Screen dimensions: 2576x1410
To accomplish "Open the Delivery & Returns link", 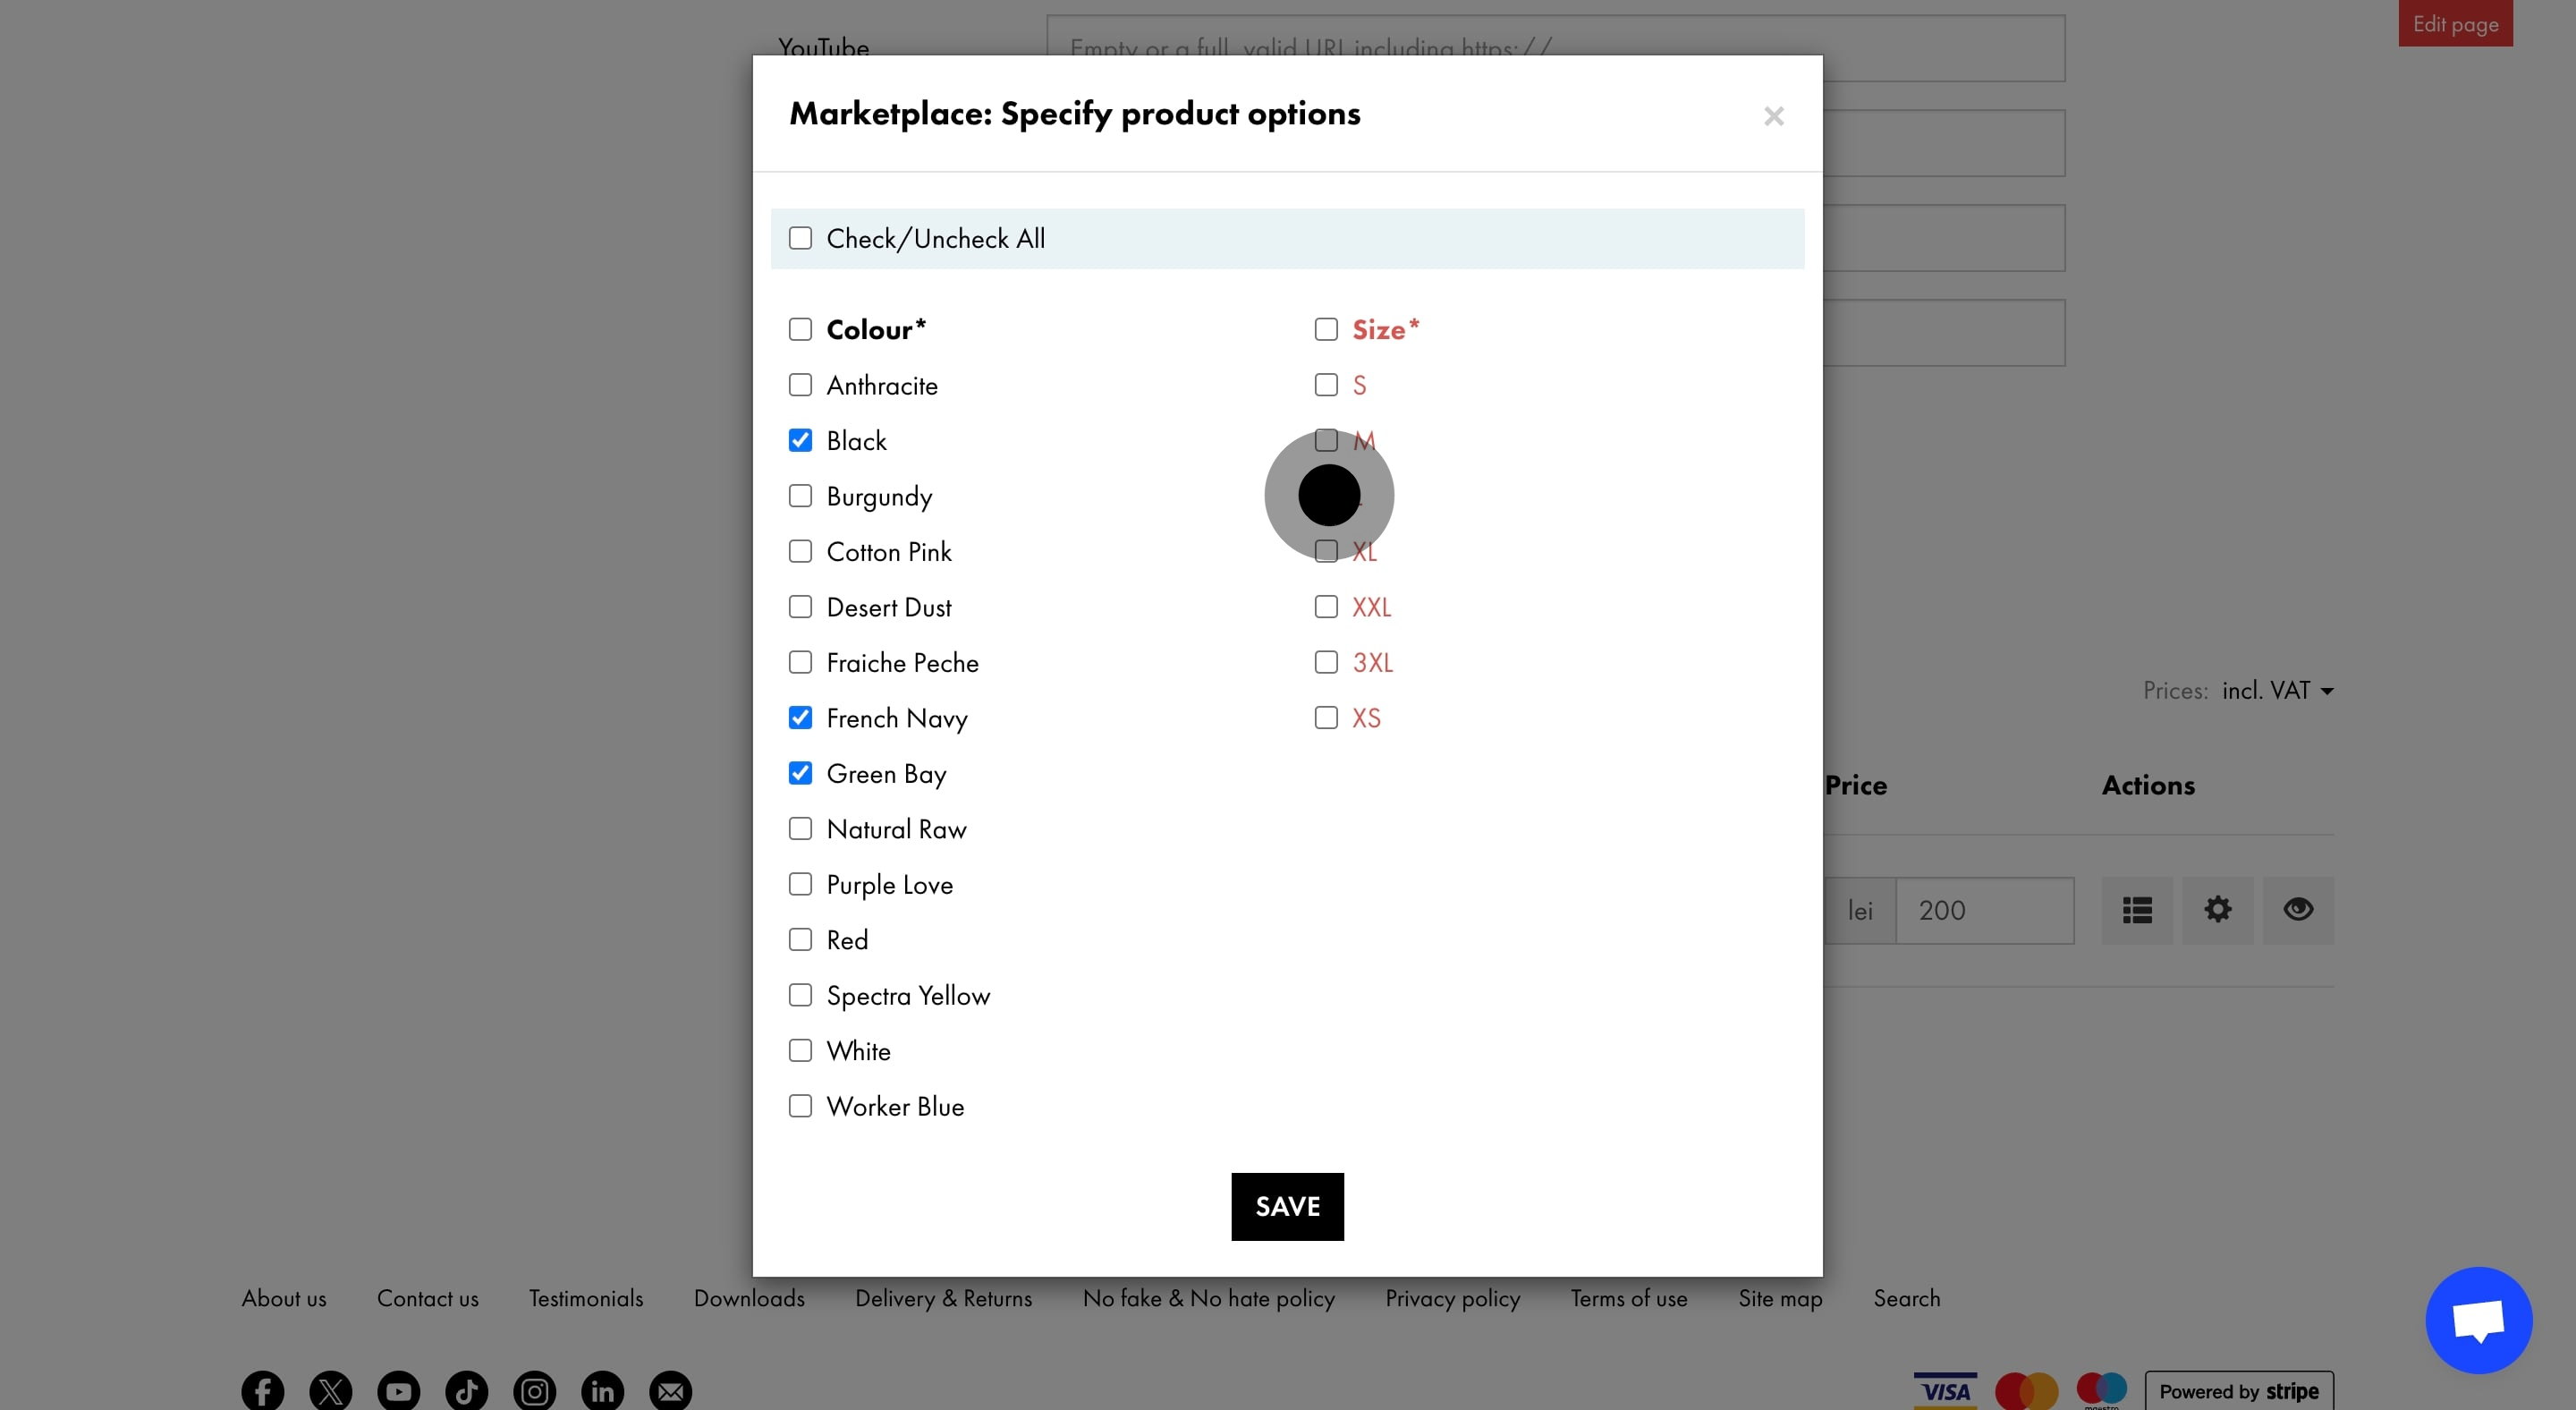I will (x=943, y=1298).
